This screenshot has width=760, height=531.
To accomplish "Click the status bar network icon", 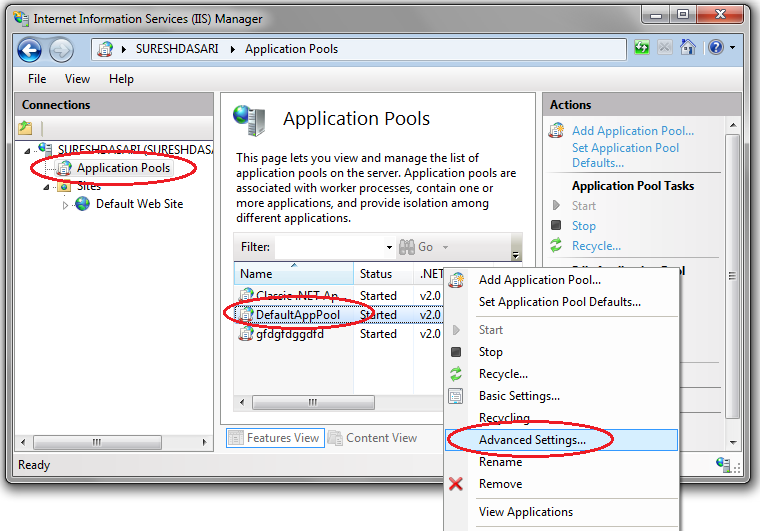I will [x=724, y=465].
